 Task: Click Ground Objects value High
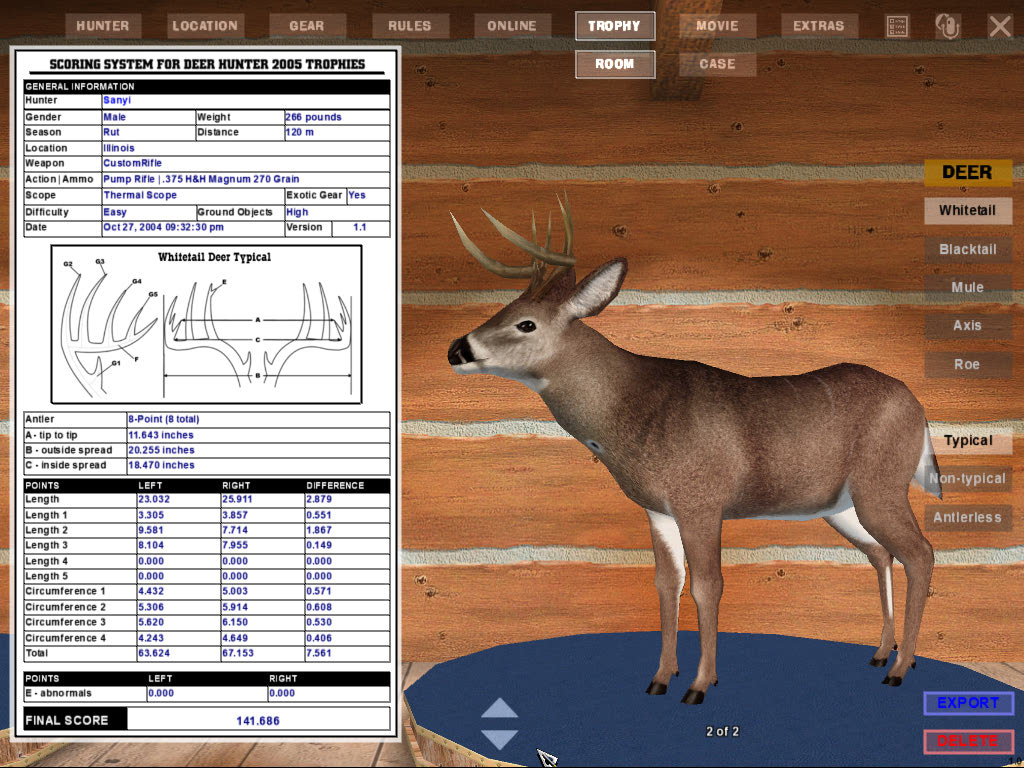297,212
